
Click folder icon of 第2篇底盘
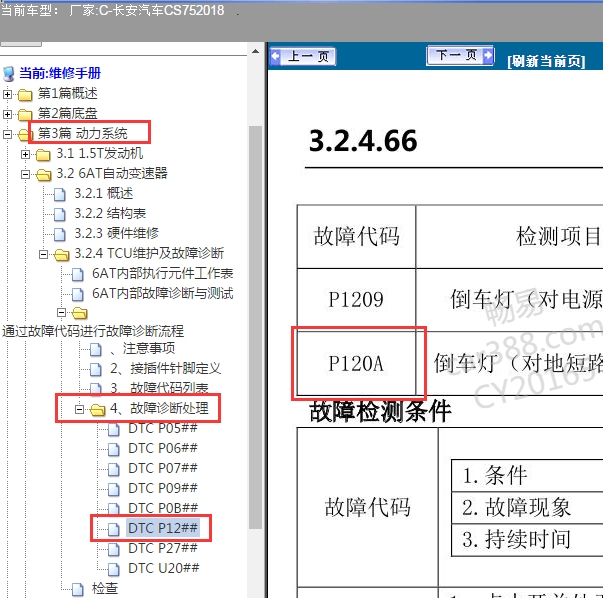click(x=25, y=115)
